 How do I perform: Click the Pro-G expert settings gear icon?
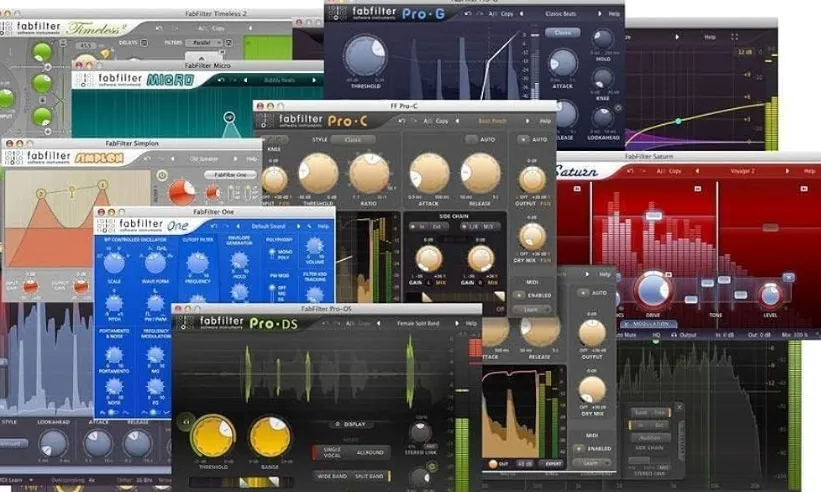618,108
